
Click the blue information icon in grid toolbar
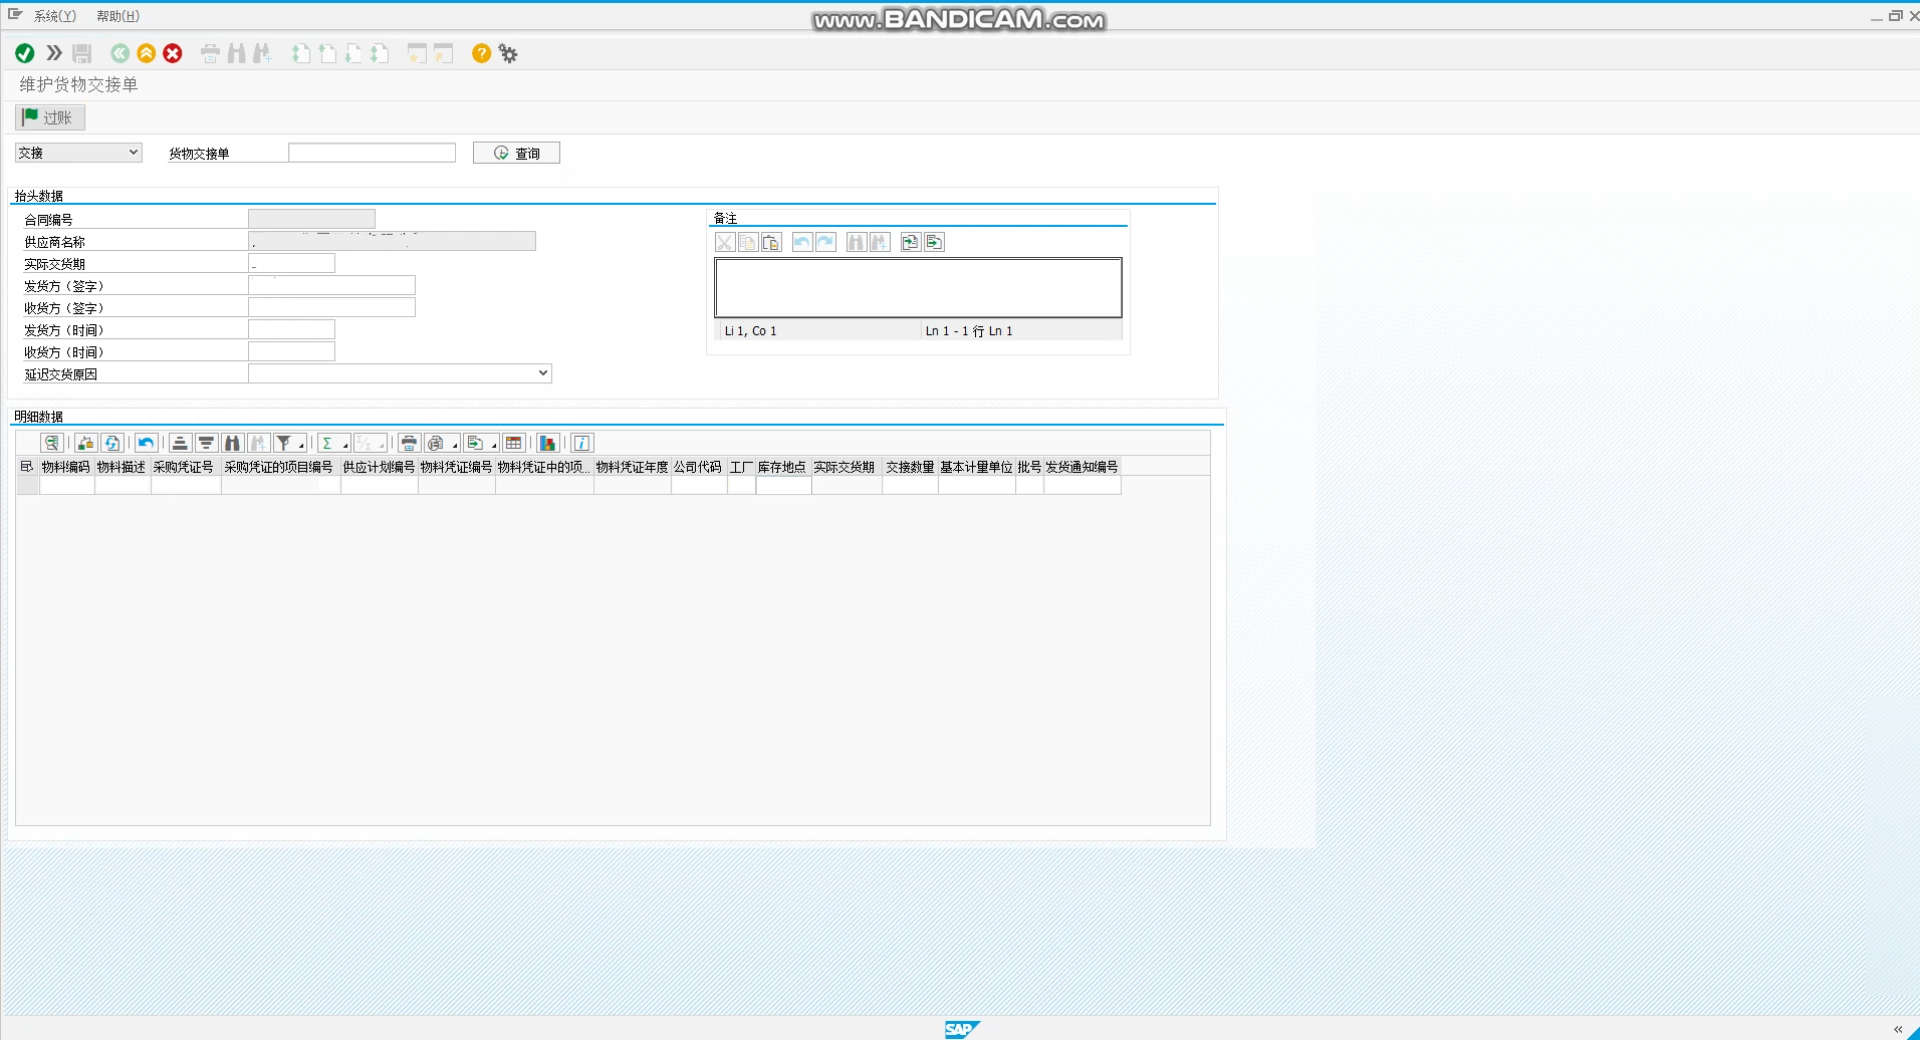(x=582, y=443)
